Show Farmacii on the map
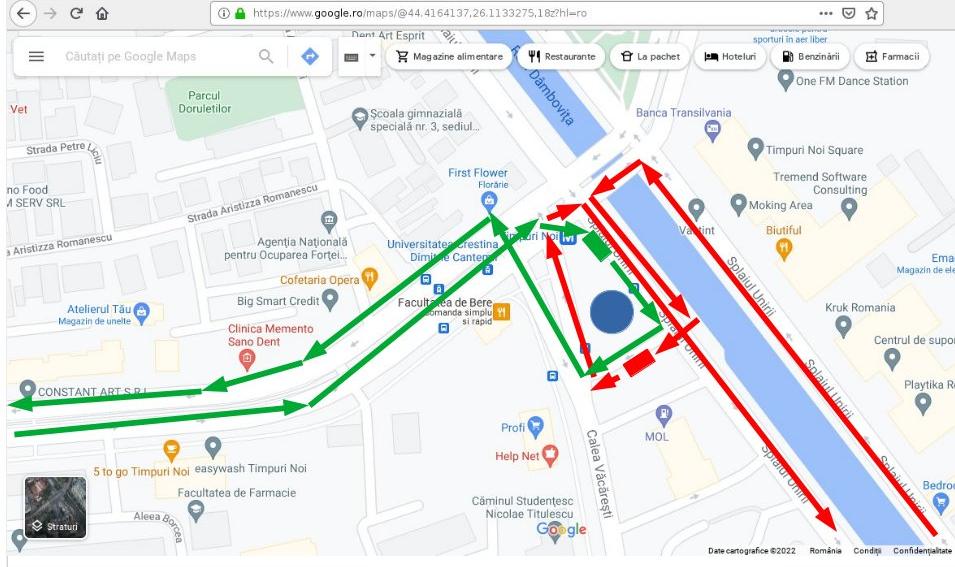The image size is (955, 567). pyautogui.click(x=892, y=57)
